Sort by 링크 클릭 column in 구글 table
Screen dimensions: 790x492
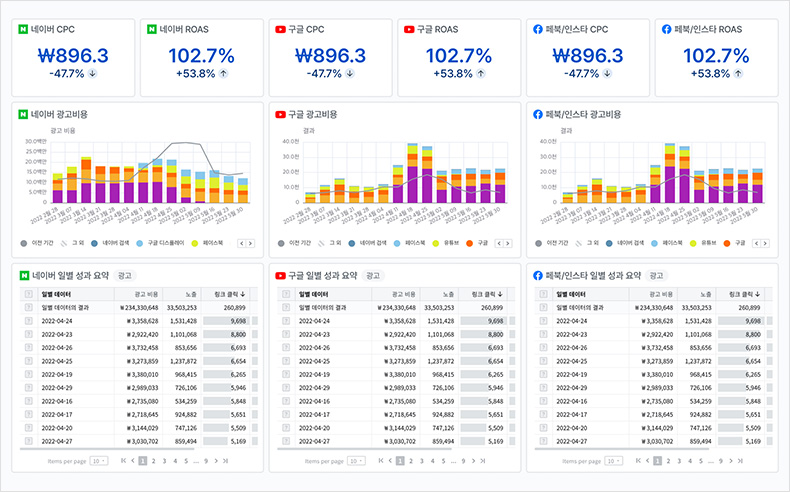click(x=483, y=294)
